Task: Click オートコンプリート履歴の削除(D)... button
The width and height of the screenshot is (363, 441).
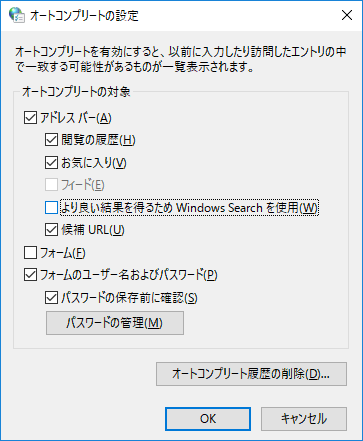Action: tap(251, 374)
